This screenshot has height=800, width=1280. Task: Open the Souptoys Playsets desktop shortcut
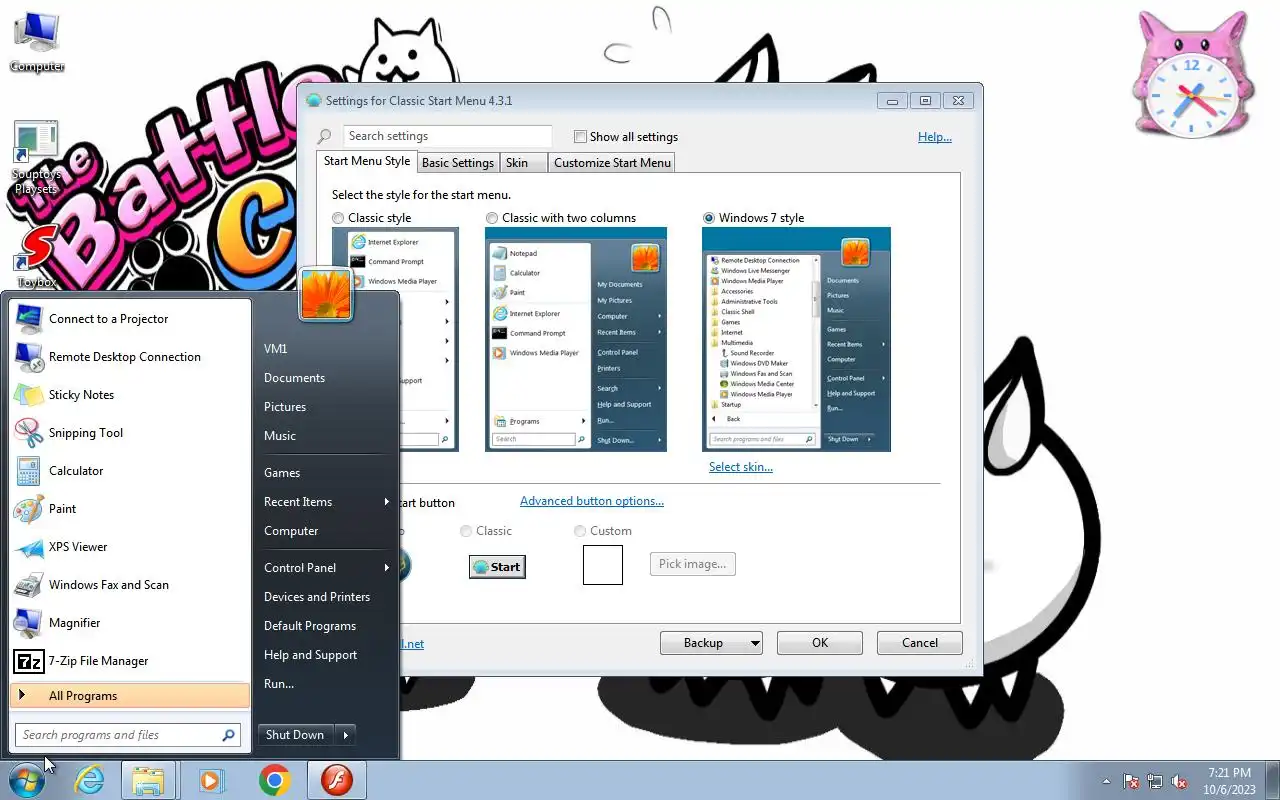coord(36,158)
